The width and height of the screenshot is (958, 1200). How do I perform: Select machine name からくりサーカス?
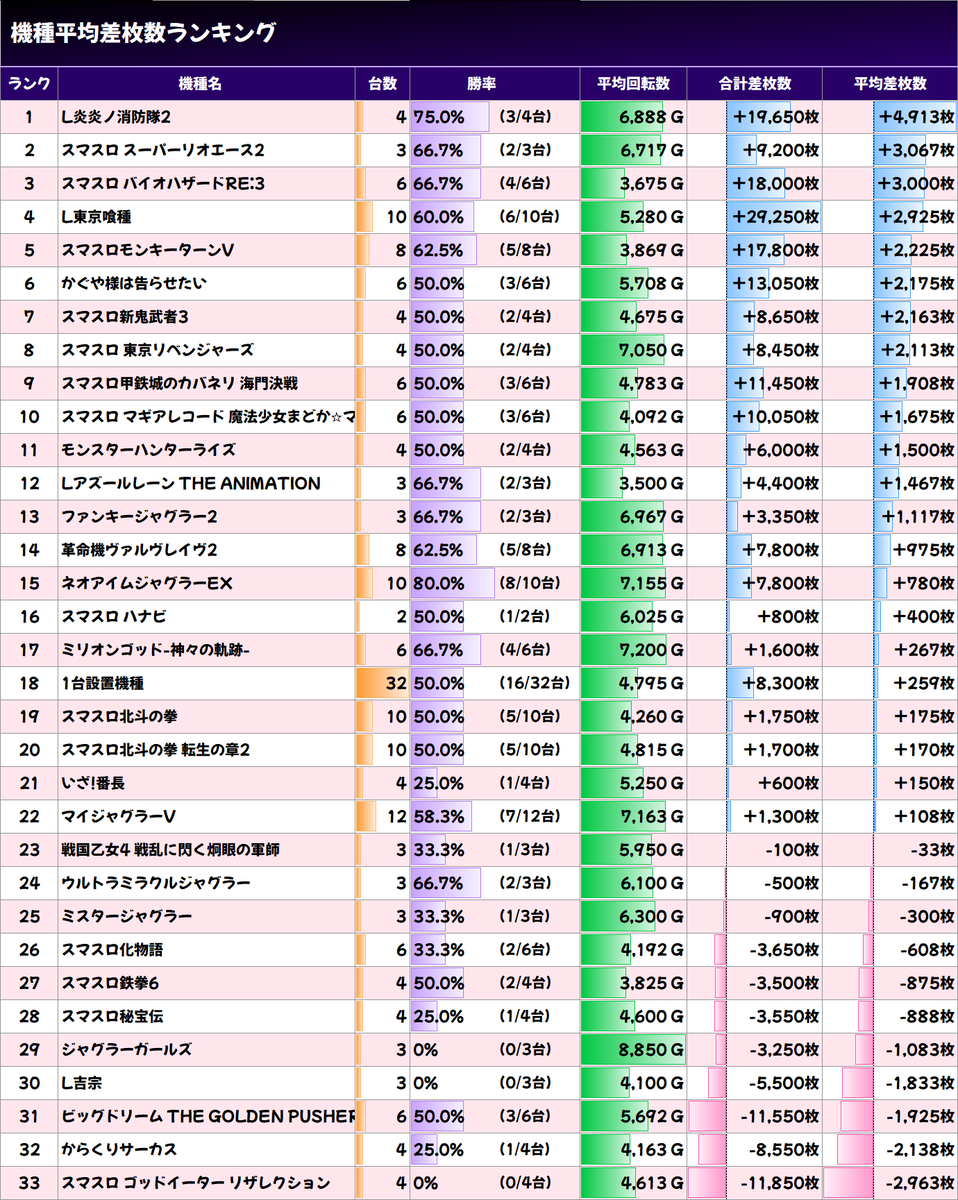(119, 1150)
